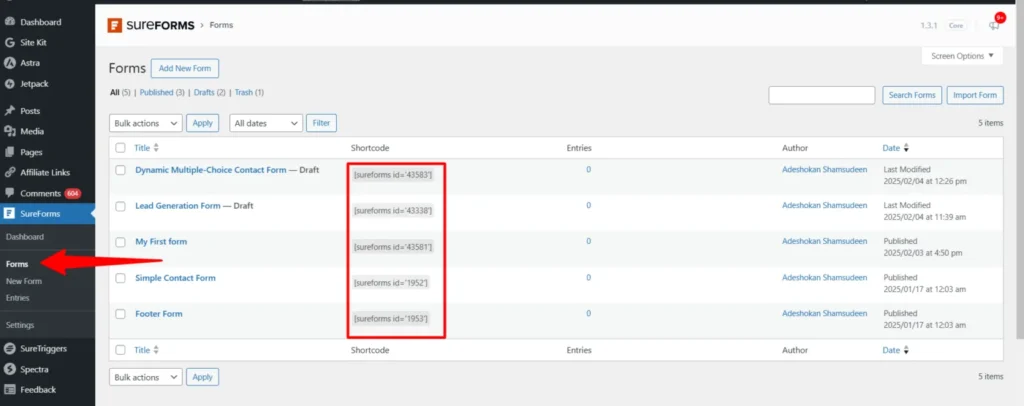The image size is (1024, 406).
Task: Show only Drafts forms
Action: [x=204, y=93]
